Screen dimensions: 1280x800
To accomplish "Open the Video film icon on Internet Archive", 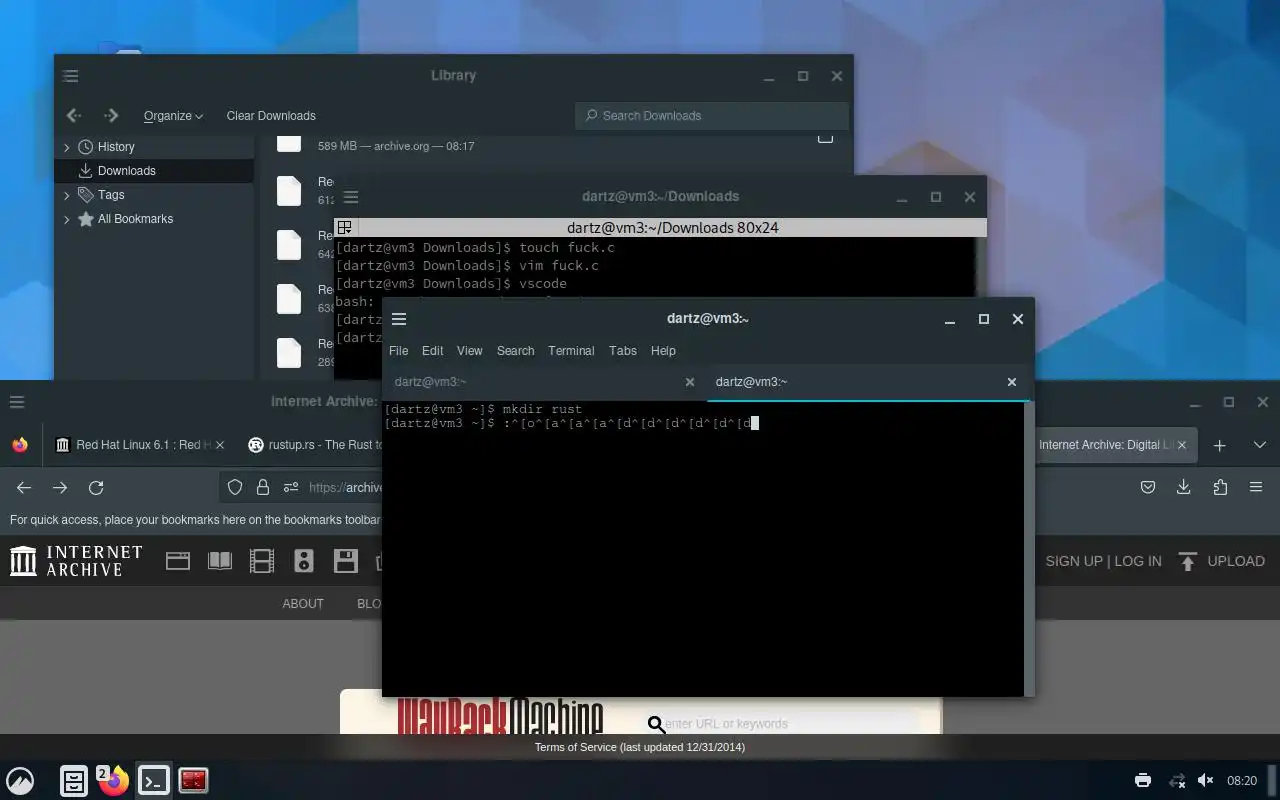I will click(x=262, y=561).
